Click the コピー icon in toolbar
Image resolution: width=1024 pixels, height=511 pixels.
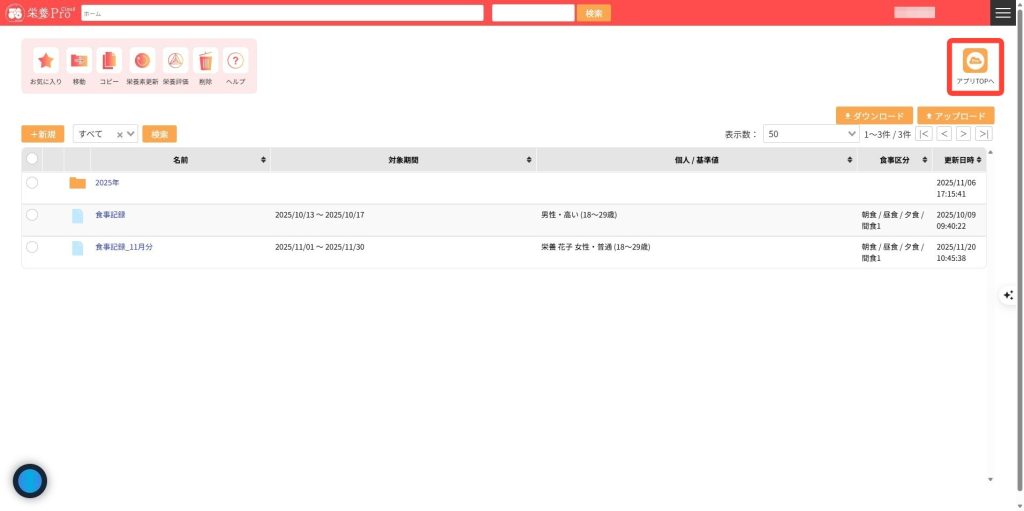point(109,61)
